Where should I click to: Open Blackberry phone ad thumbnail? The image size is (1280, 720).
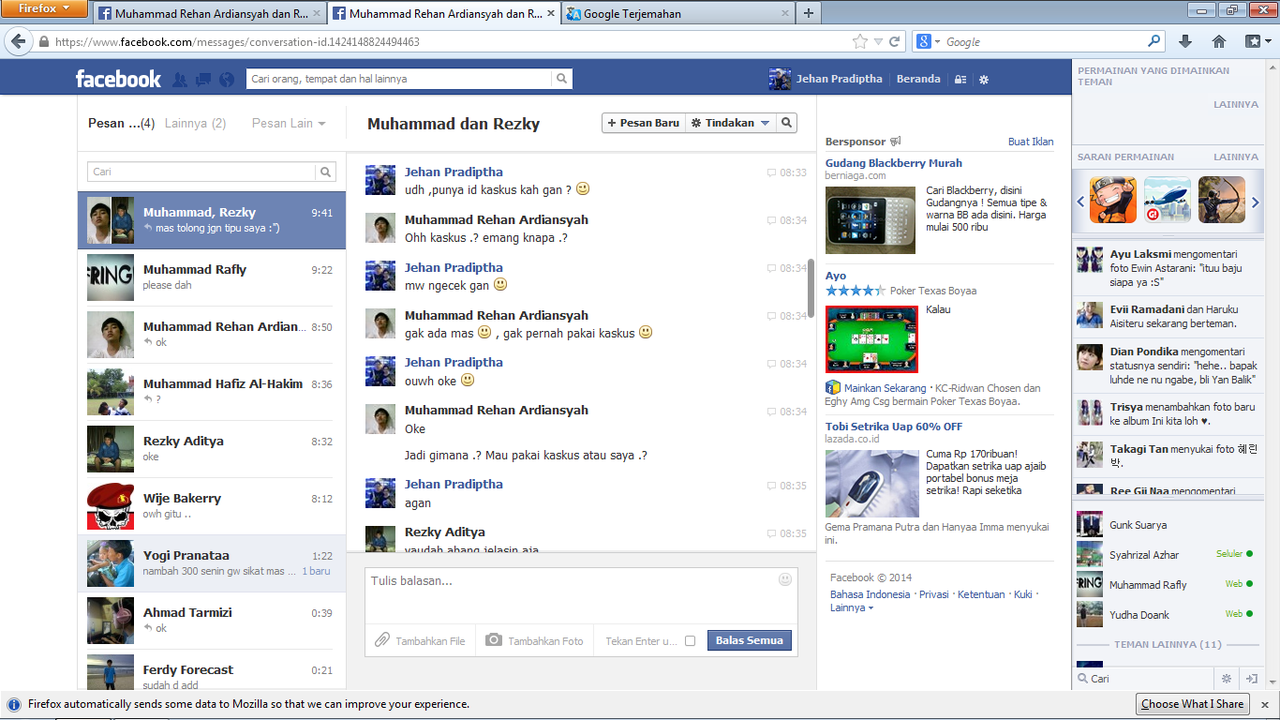(x=870, y=220)
